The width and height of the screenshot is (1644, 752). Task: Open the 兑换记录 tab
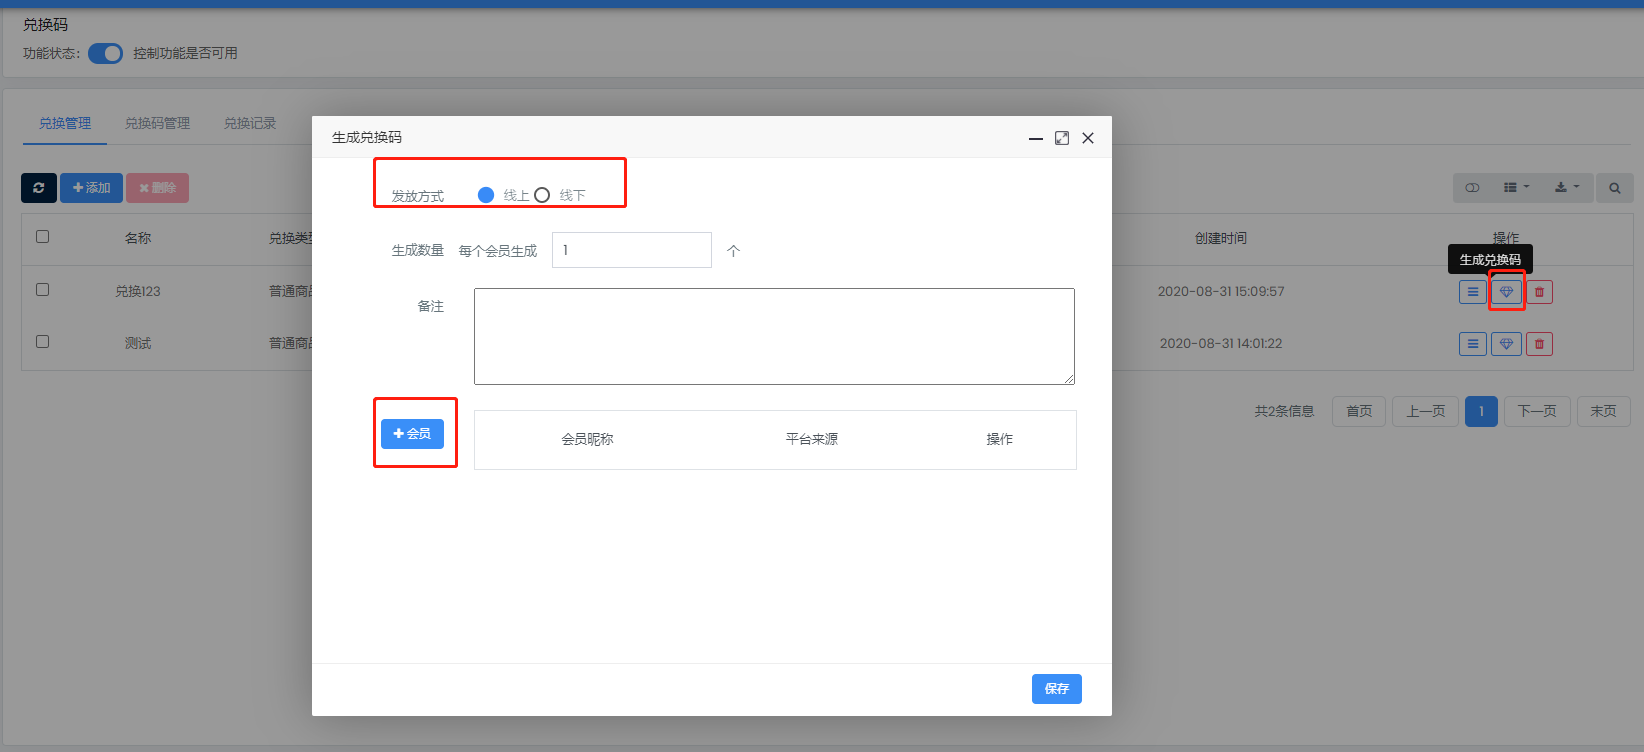coord(250,123)
